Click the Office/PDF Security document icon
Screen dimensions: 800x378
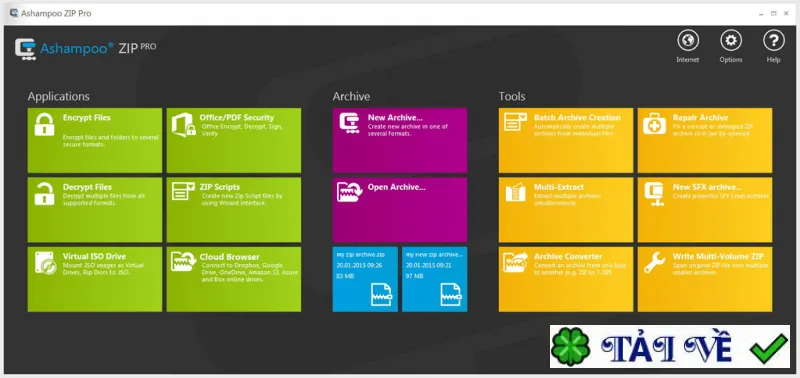(x=184, y=124)
